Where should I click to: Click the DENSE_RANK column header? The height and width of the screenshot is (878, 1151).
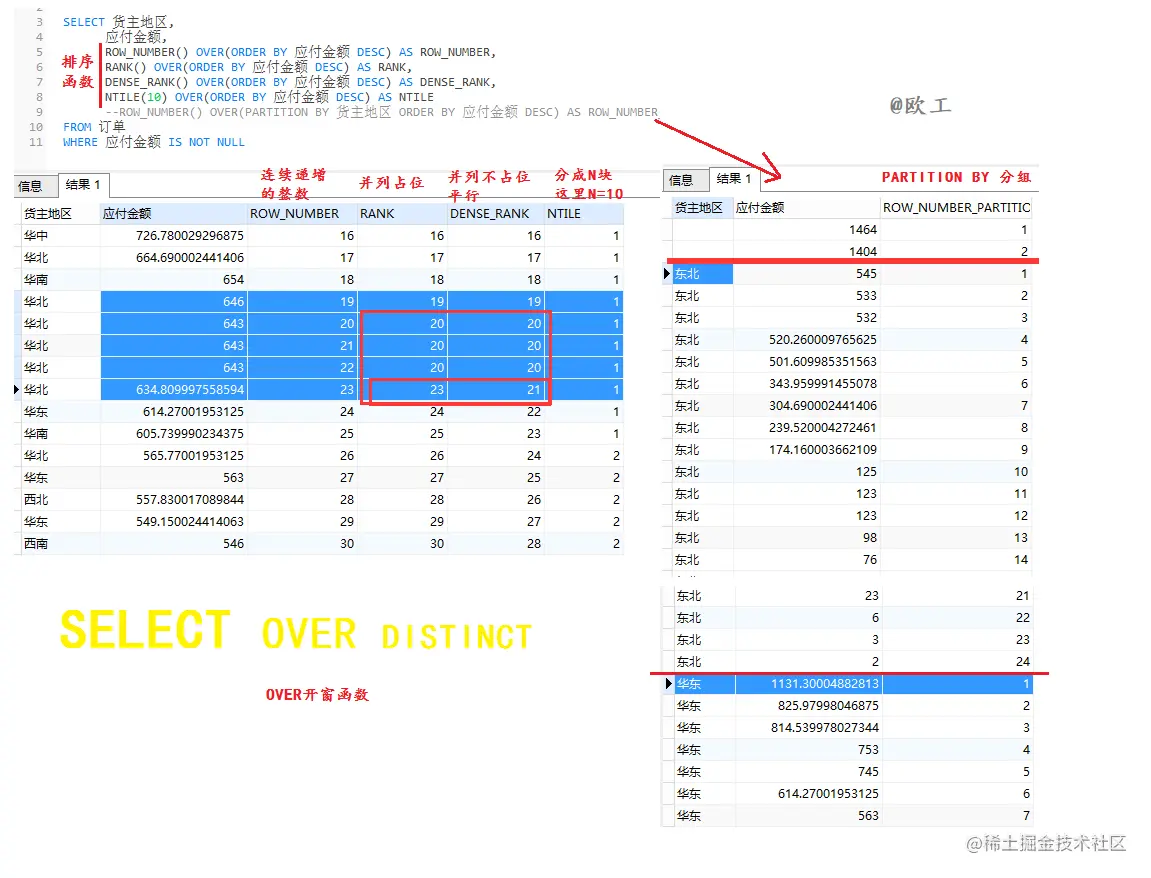pyautogui.click(x=495, y=214)
